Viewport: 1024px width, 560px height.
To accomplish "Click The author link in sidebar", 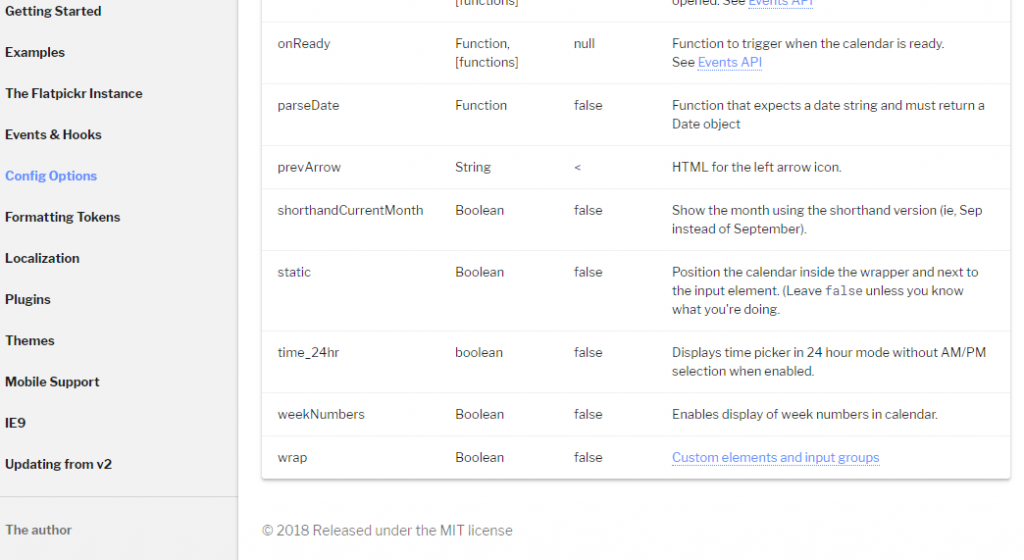I will (38, 530).
